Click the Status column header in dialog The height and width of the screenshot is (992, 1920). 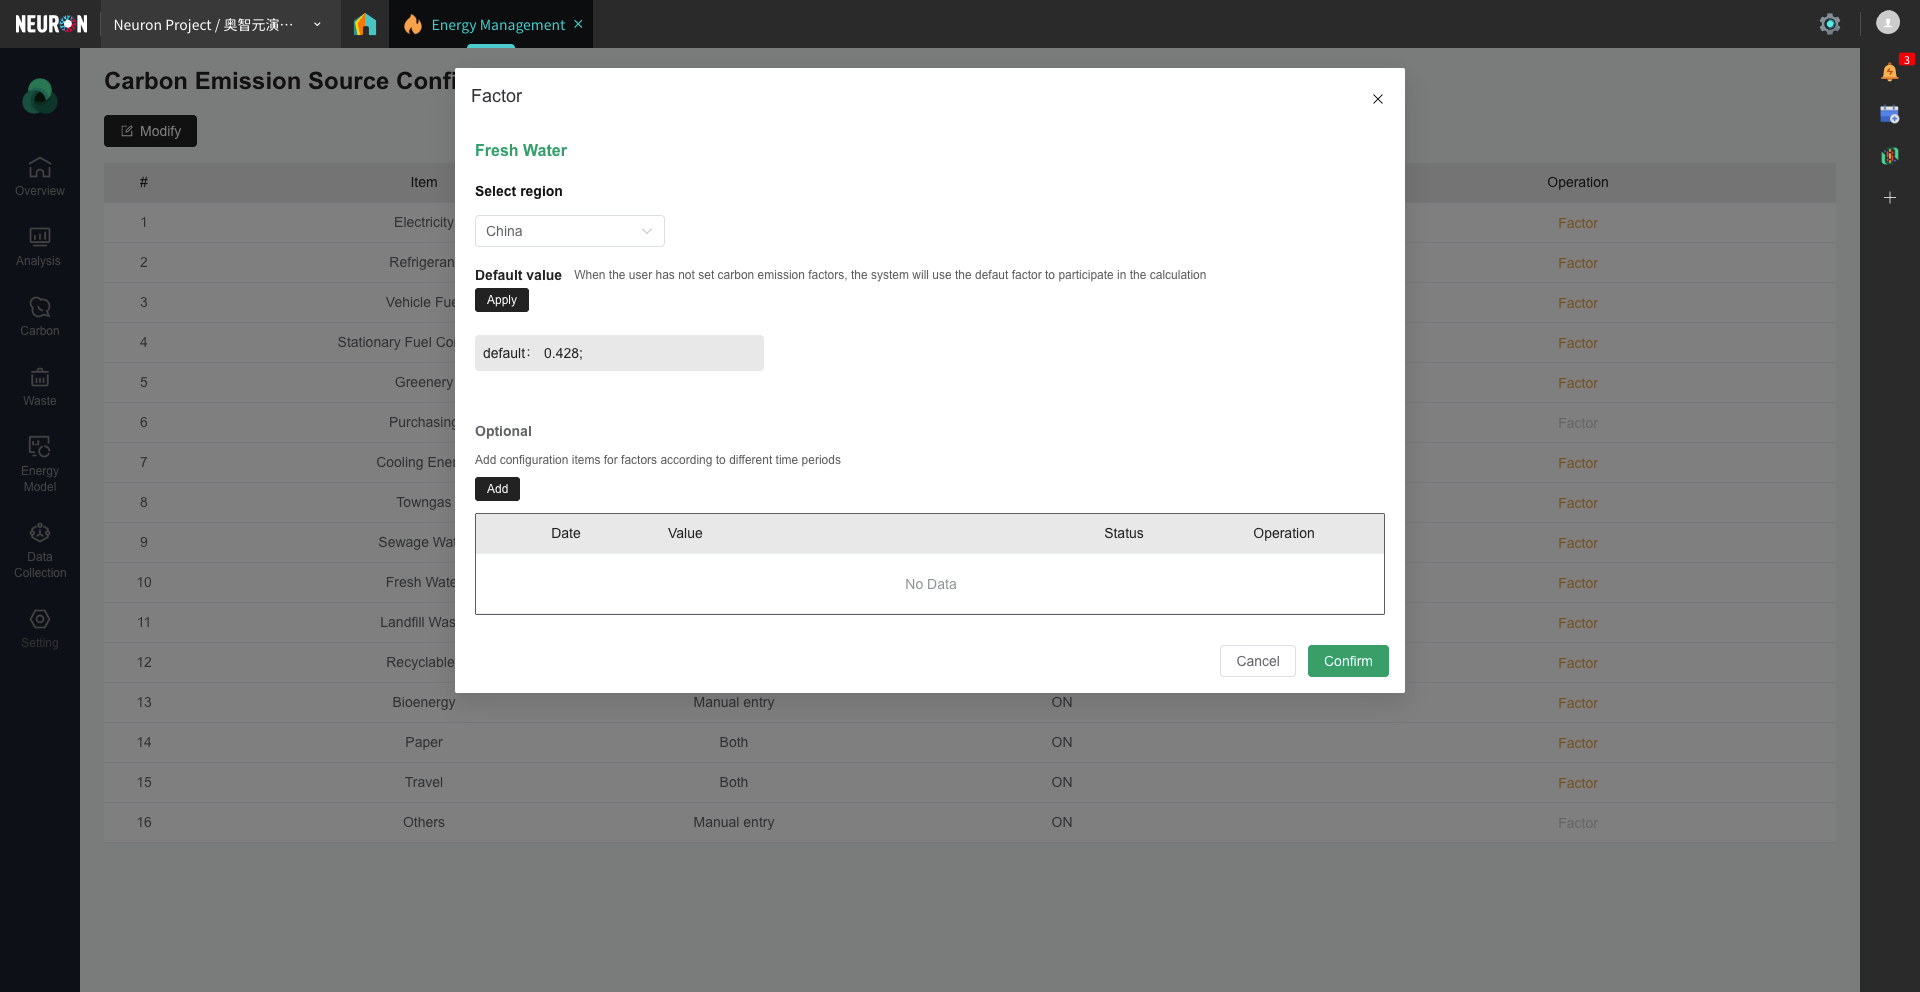point(1124,533)
